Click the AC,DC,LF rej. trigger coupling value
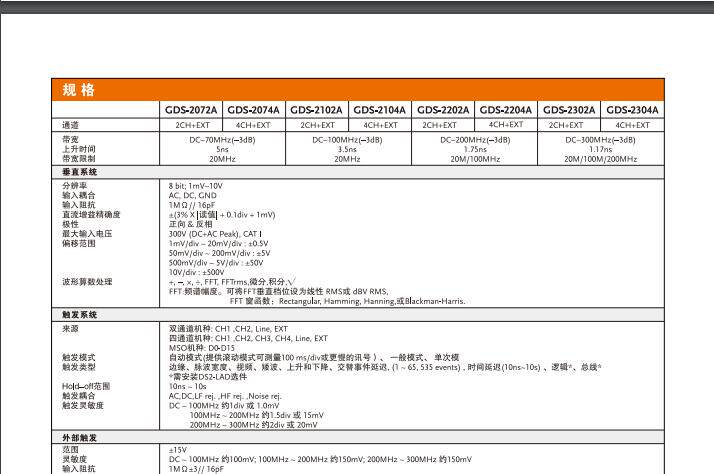The image size is (714, 474). click(225, 396)
